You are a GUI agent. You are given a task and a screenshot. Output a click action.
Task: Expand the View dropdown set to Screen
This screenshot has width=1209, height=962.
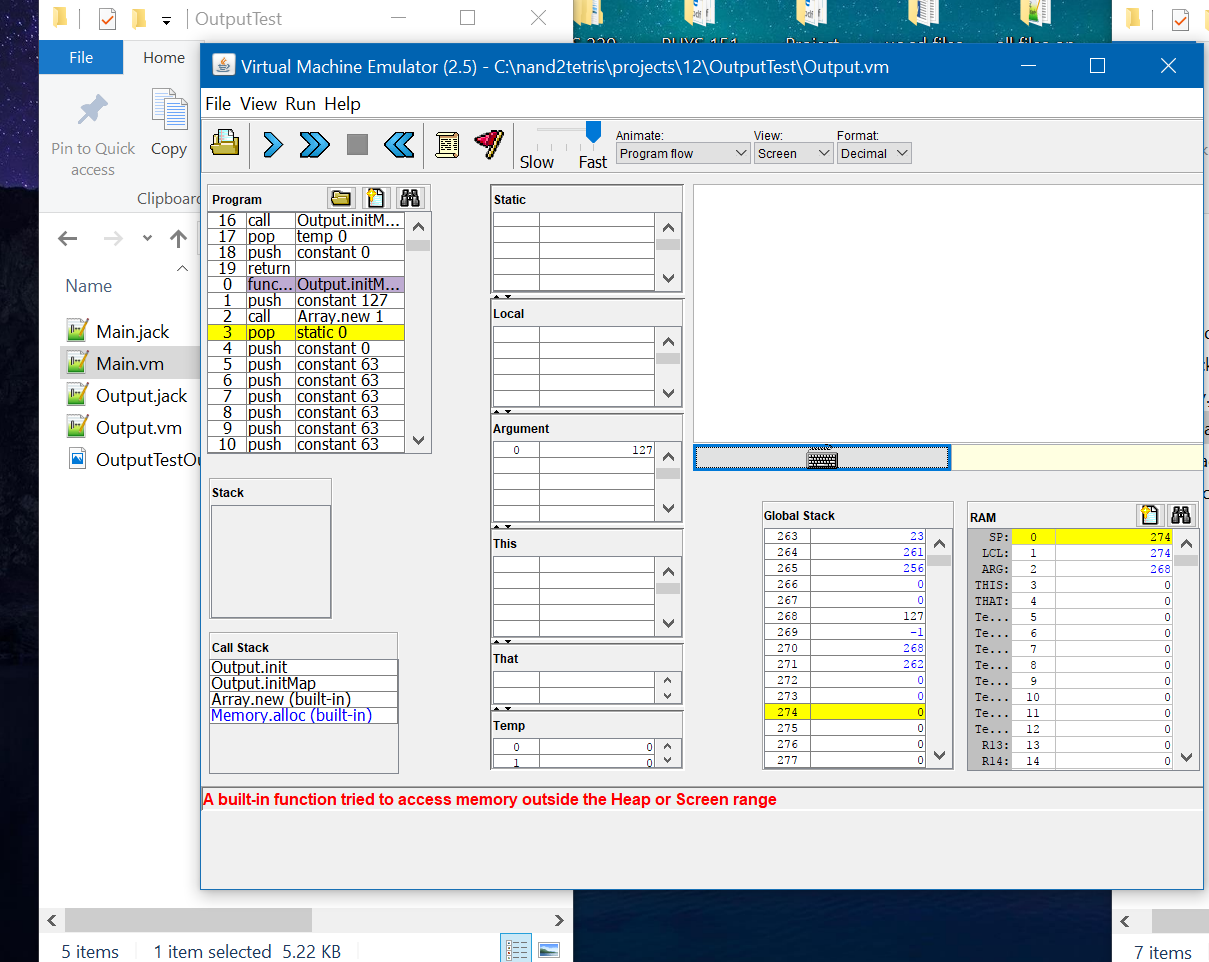coord(794,153)
